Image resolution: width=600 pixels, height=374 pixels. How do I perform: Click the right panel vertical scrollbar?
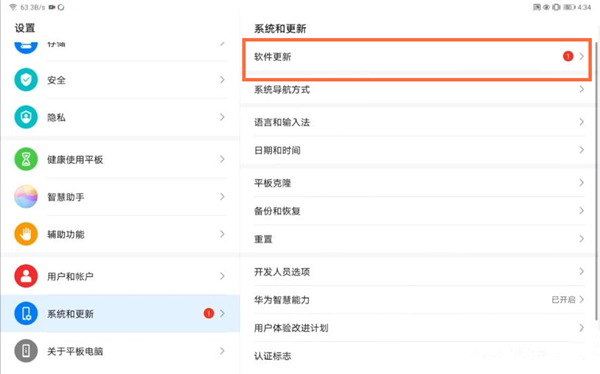[597, 180]
